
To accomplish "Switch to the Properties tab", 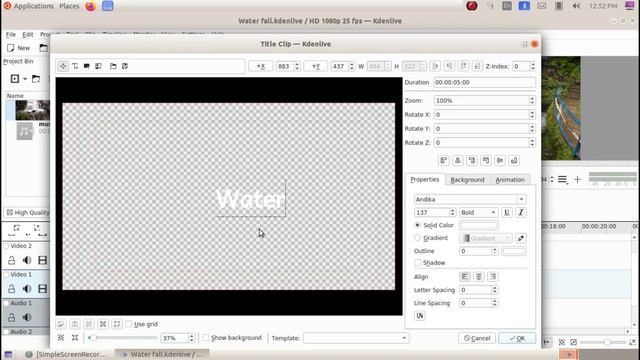I will click(x=424, y=180).
